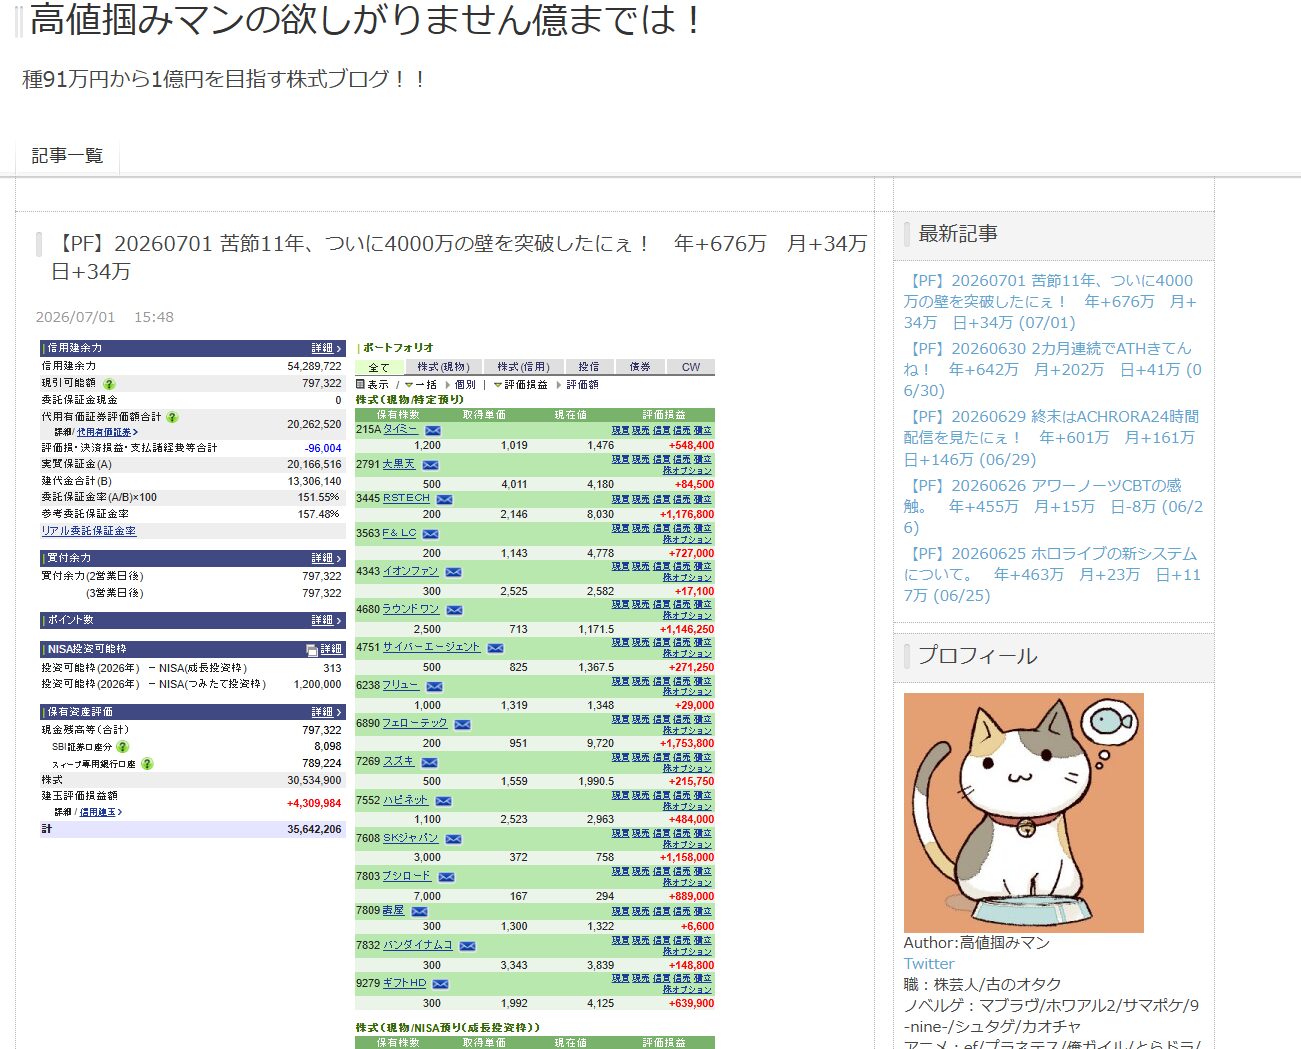Click the 建玉評価損益額 value +4,309,984

tap(314, 803)
